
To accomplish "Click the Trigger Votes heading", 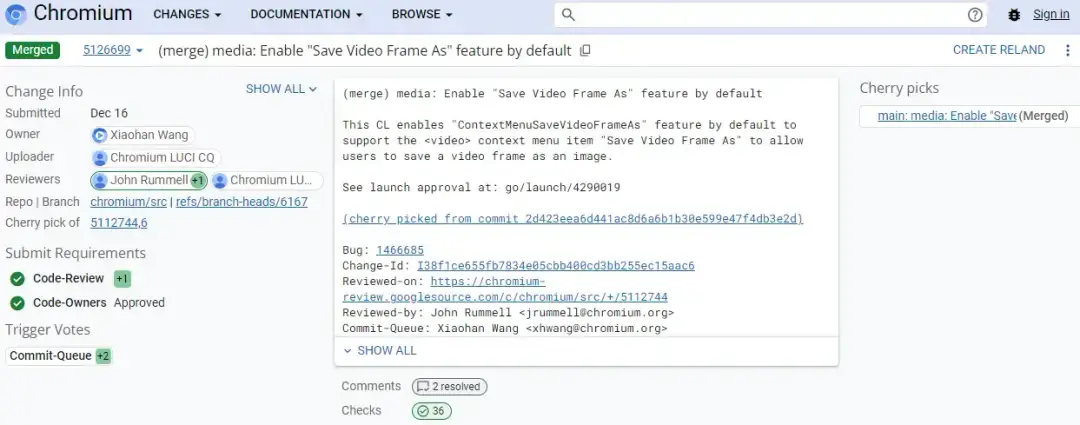I will (48, 330).
